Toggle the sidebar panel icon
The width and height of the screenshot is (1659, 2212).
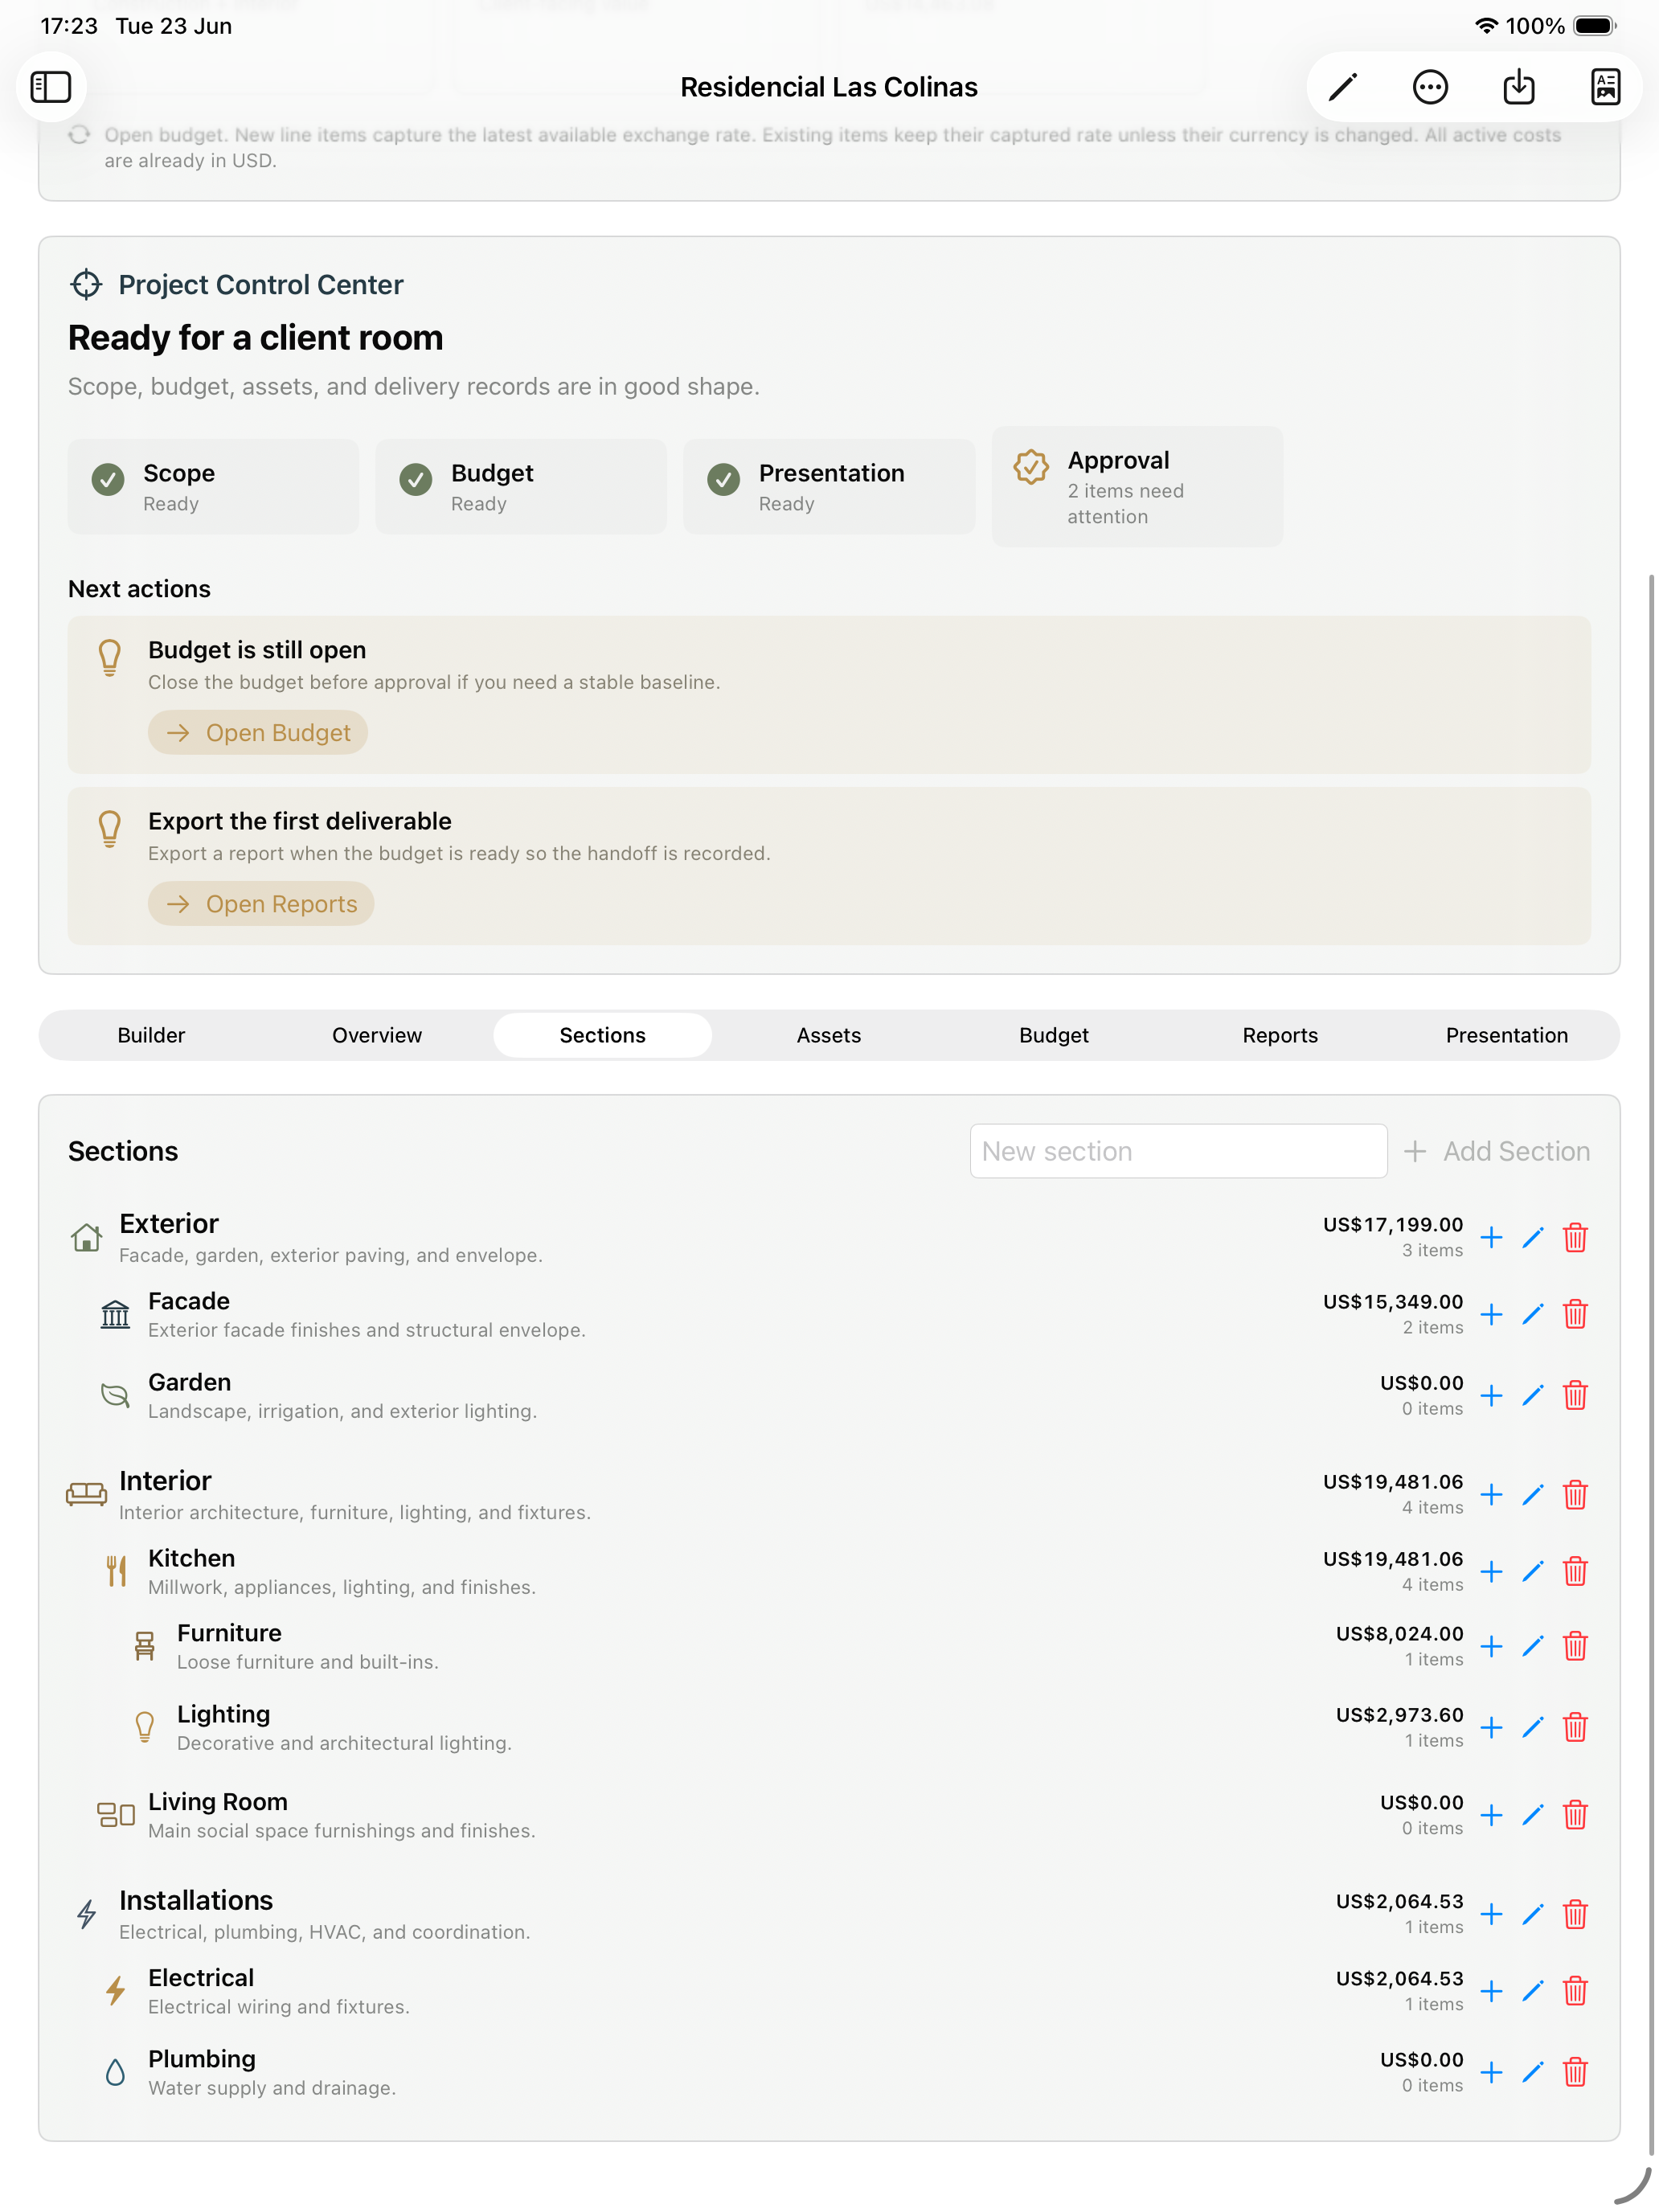tap(51, 87)
